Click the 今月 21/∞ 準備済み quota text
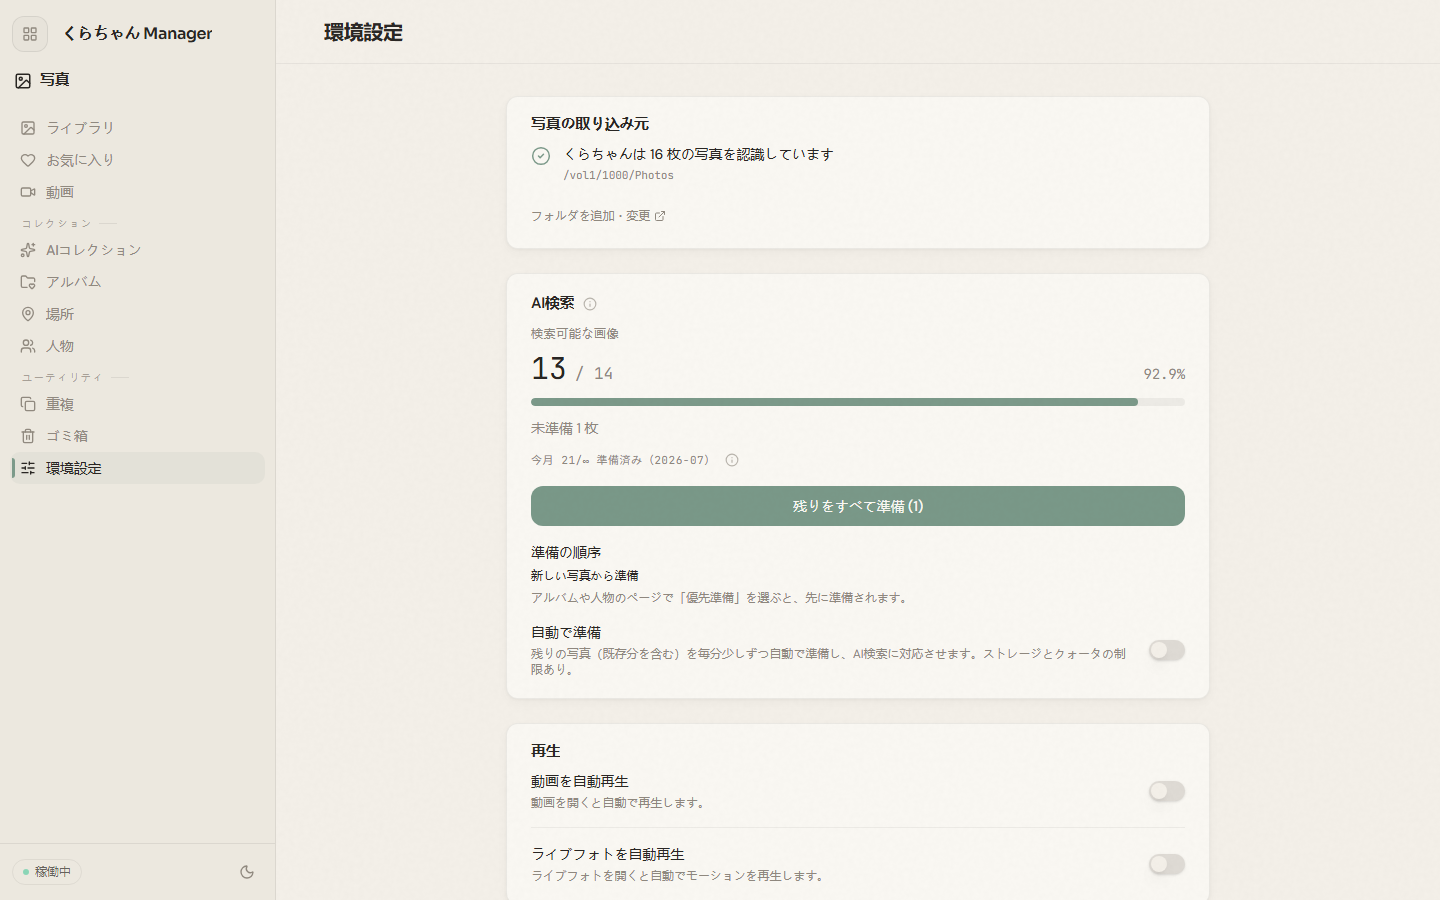Image resolution: width=1440 pixels, height=900 pixels. pos(620,460)
